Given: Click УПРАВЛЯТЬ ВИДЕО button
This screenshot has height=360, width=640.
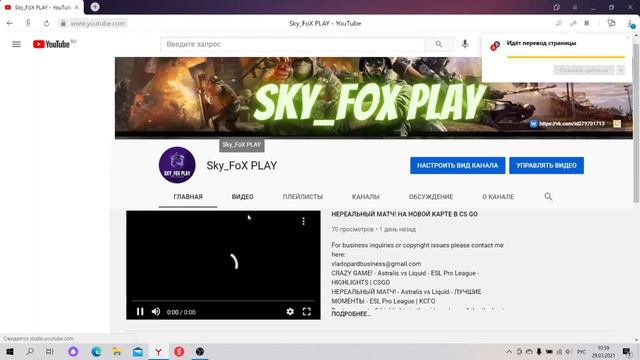Looking at the screenshot, I should [x=547, y=165].
